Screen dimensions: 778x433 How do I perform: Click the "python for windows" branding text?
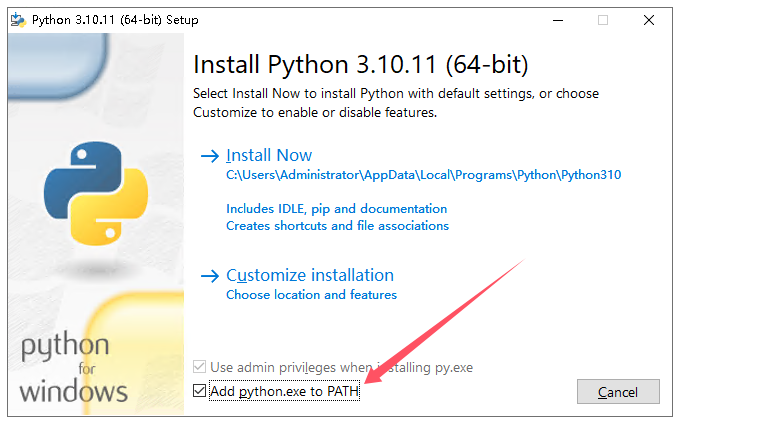(73, 367)
